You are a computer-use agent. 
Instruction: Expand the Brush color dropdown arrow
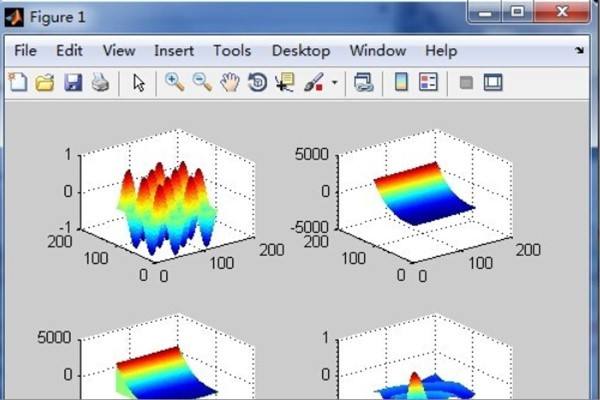(334, 82)
